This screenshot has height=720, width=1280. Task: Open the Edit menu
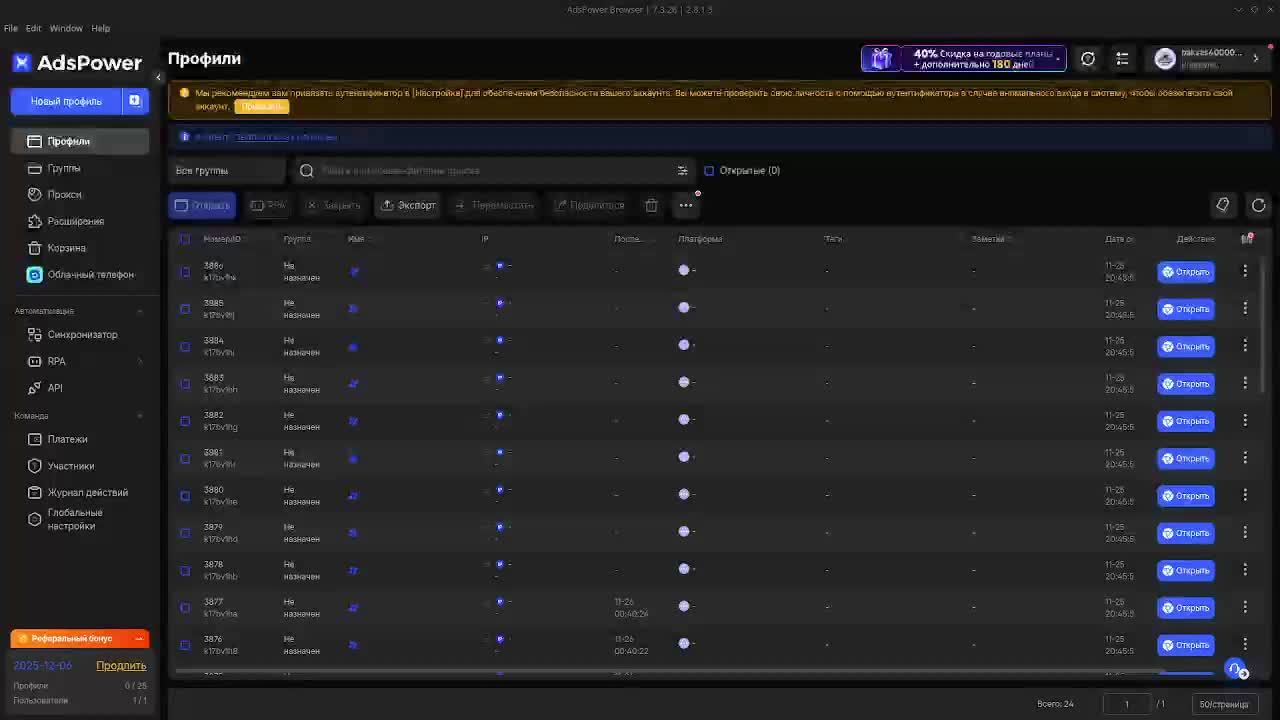click(33, 28)
